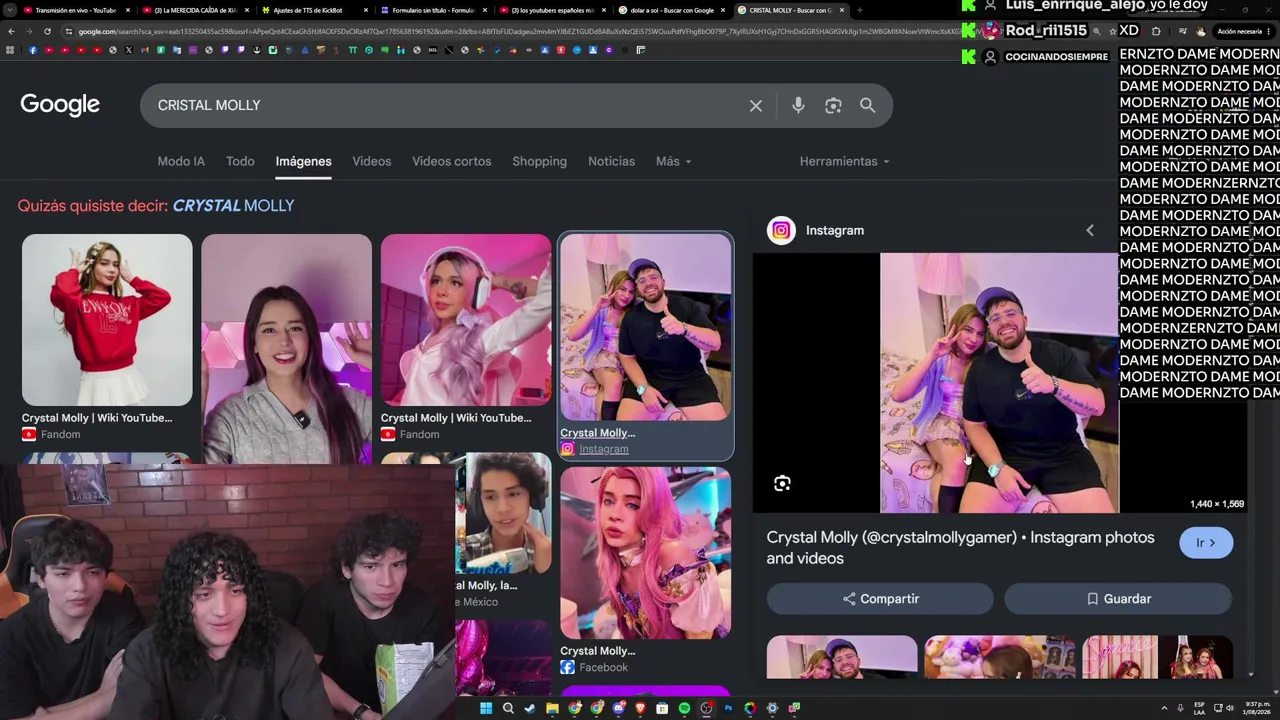Go to Google home via the logo
The image size is (1280, 720).
tap(60, 105)
